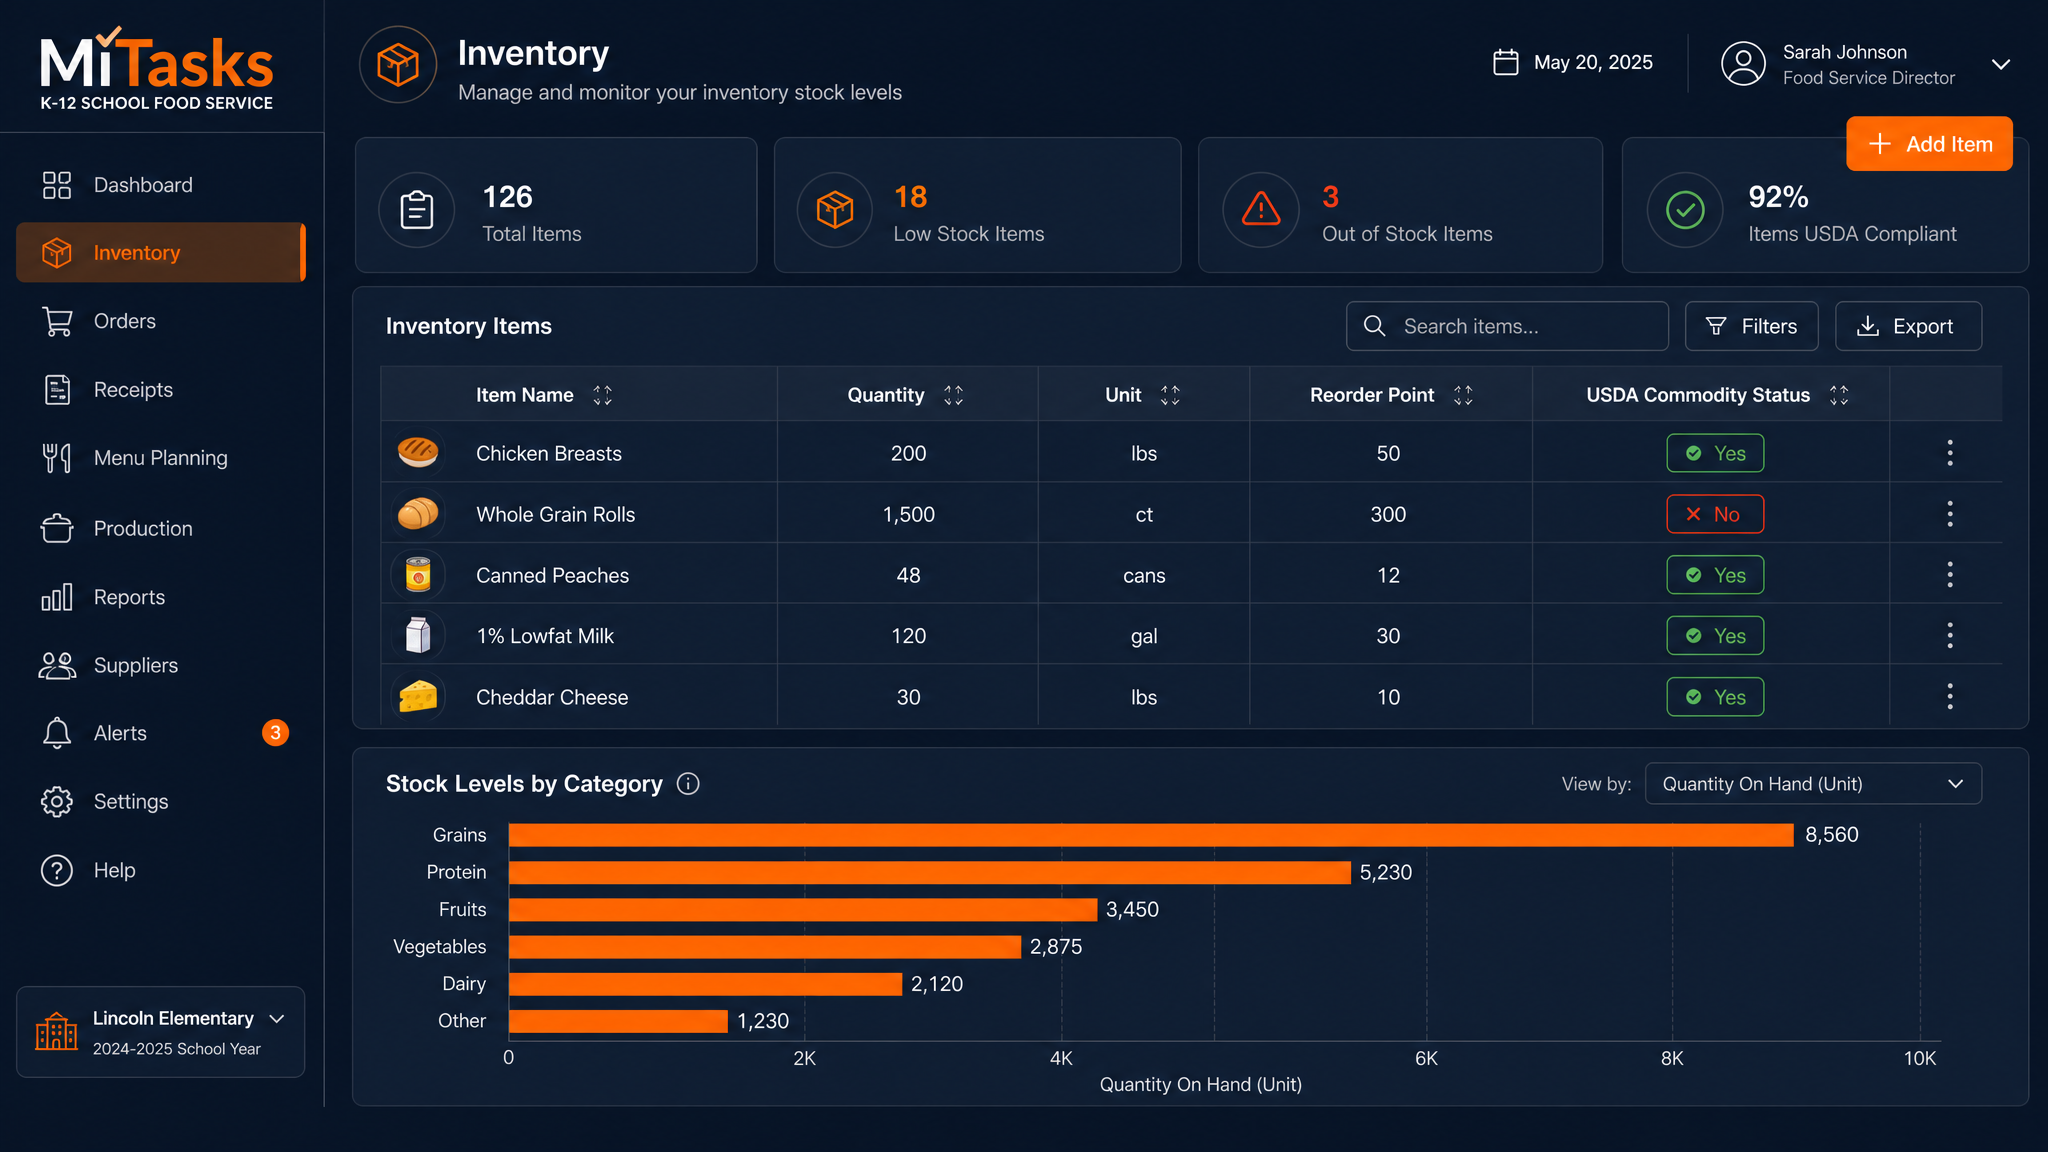This screenshot has width=2048, height=1152.
Task: Click the 1,500 quantity cell
Action: [908, 514]
